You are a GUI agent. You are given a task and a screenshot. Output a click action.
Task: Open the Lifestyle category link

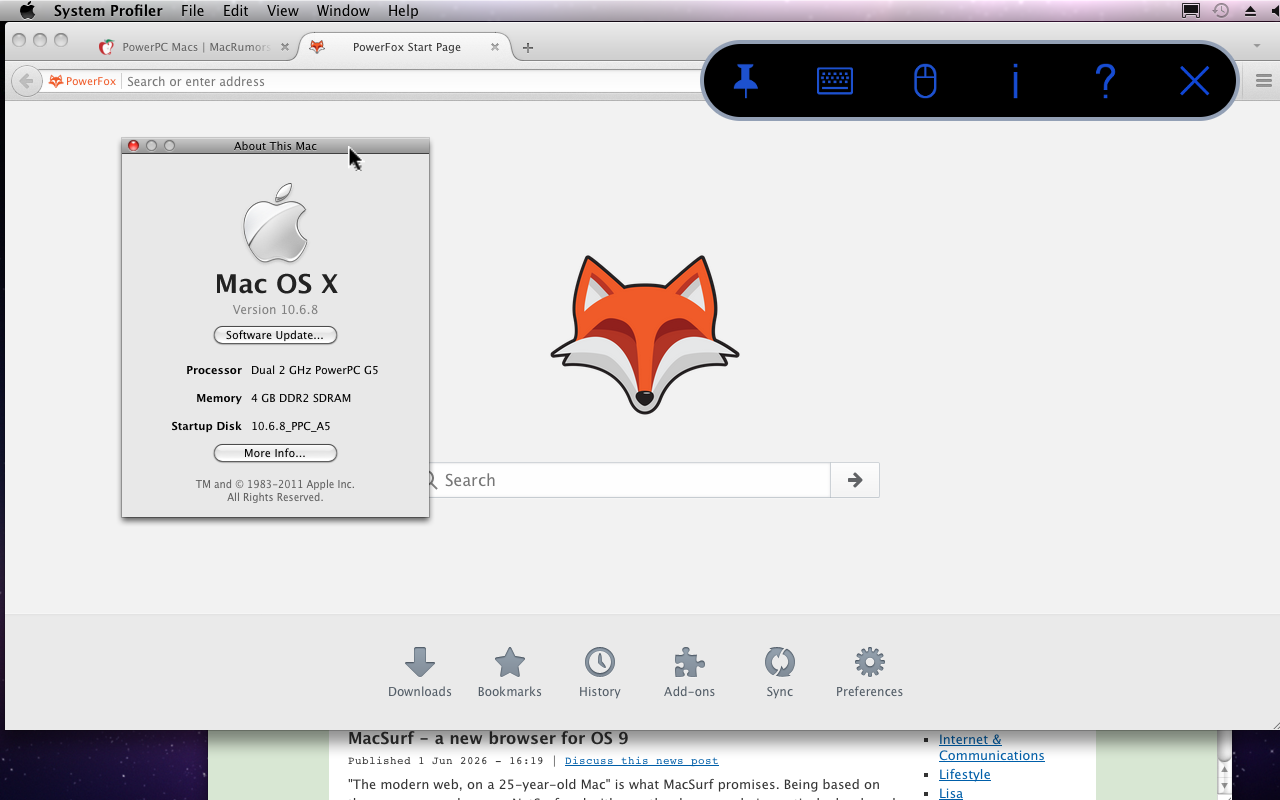tap(965, 775)
